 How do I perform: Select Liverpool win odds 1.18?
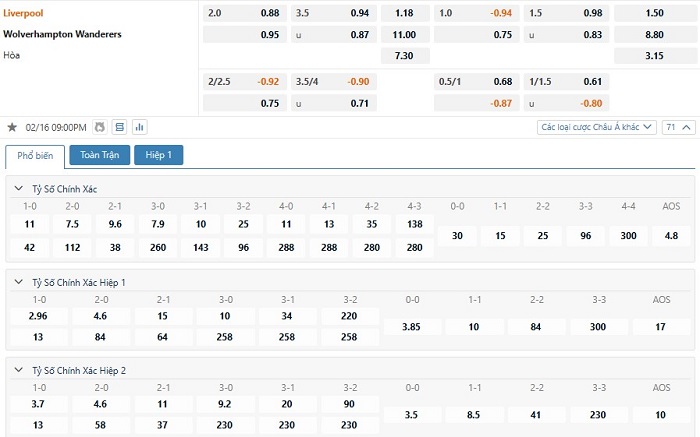click(405, 13)
